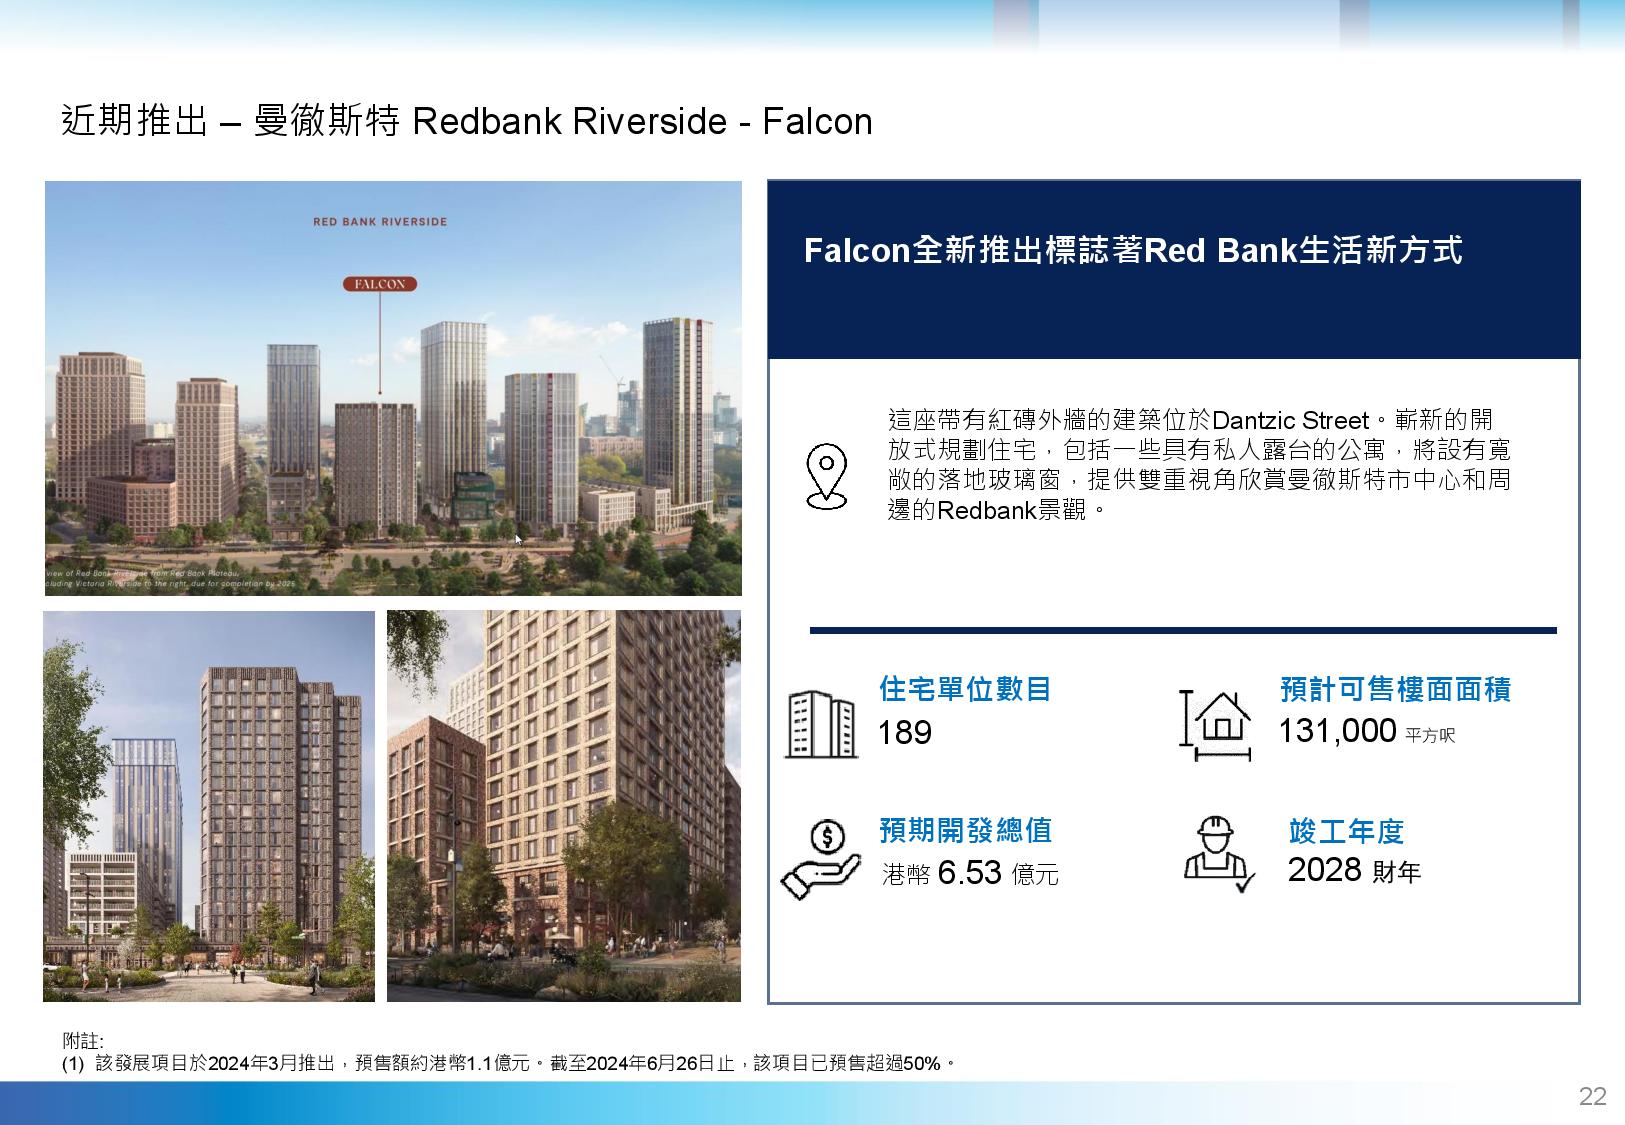Click the value 189

904,733
